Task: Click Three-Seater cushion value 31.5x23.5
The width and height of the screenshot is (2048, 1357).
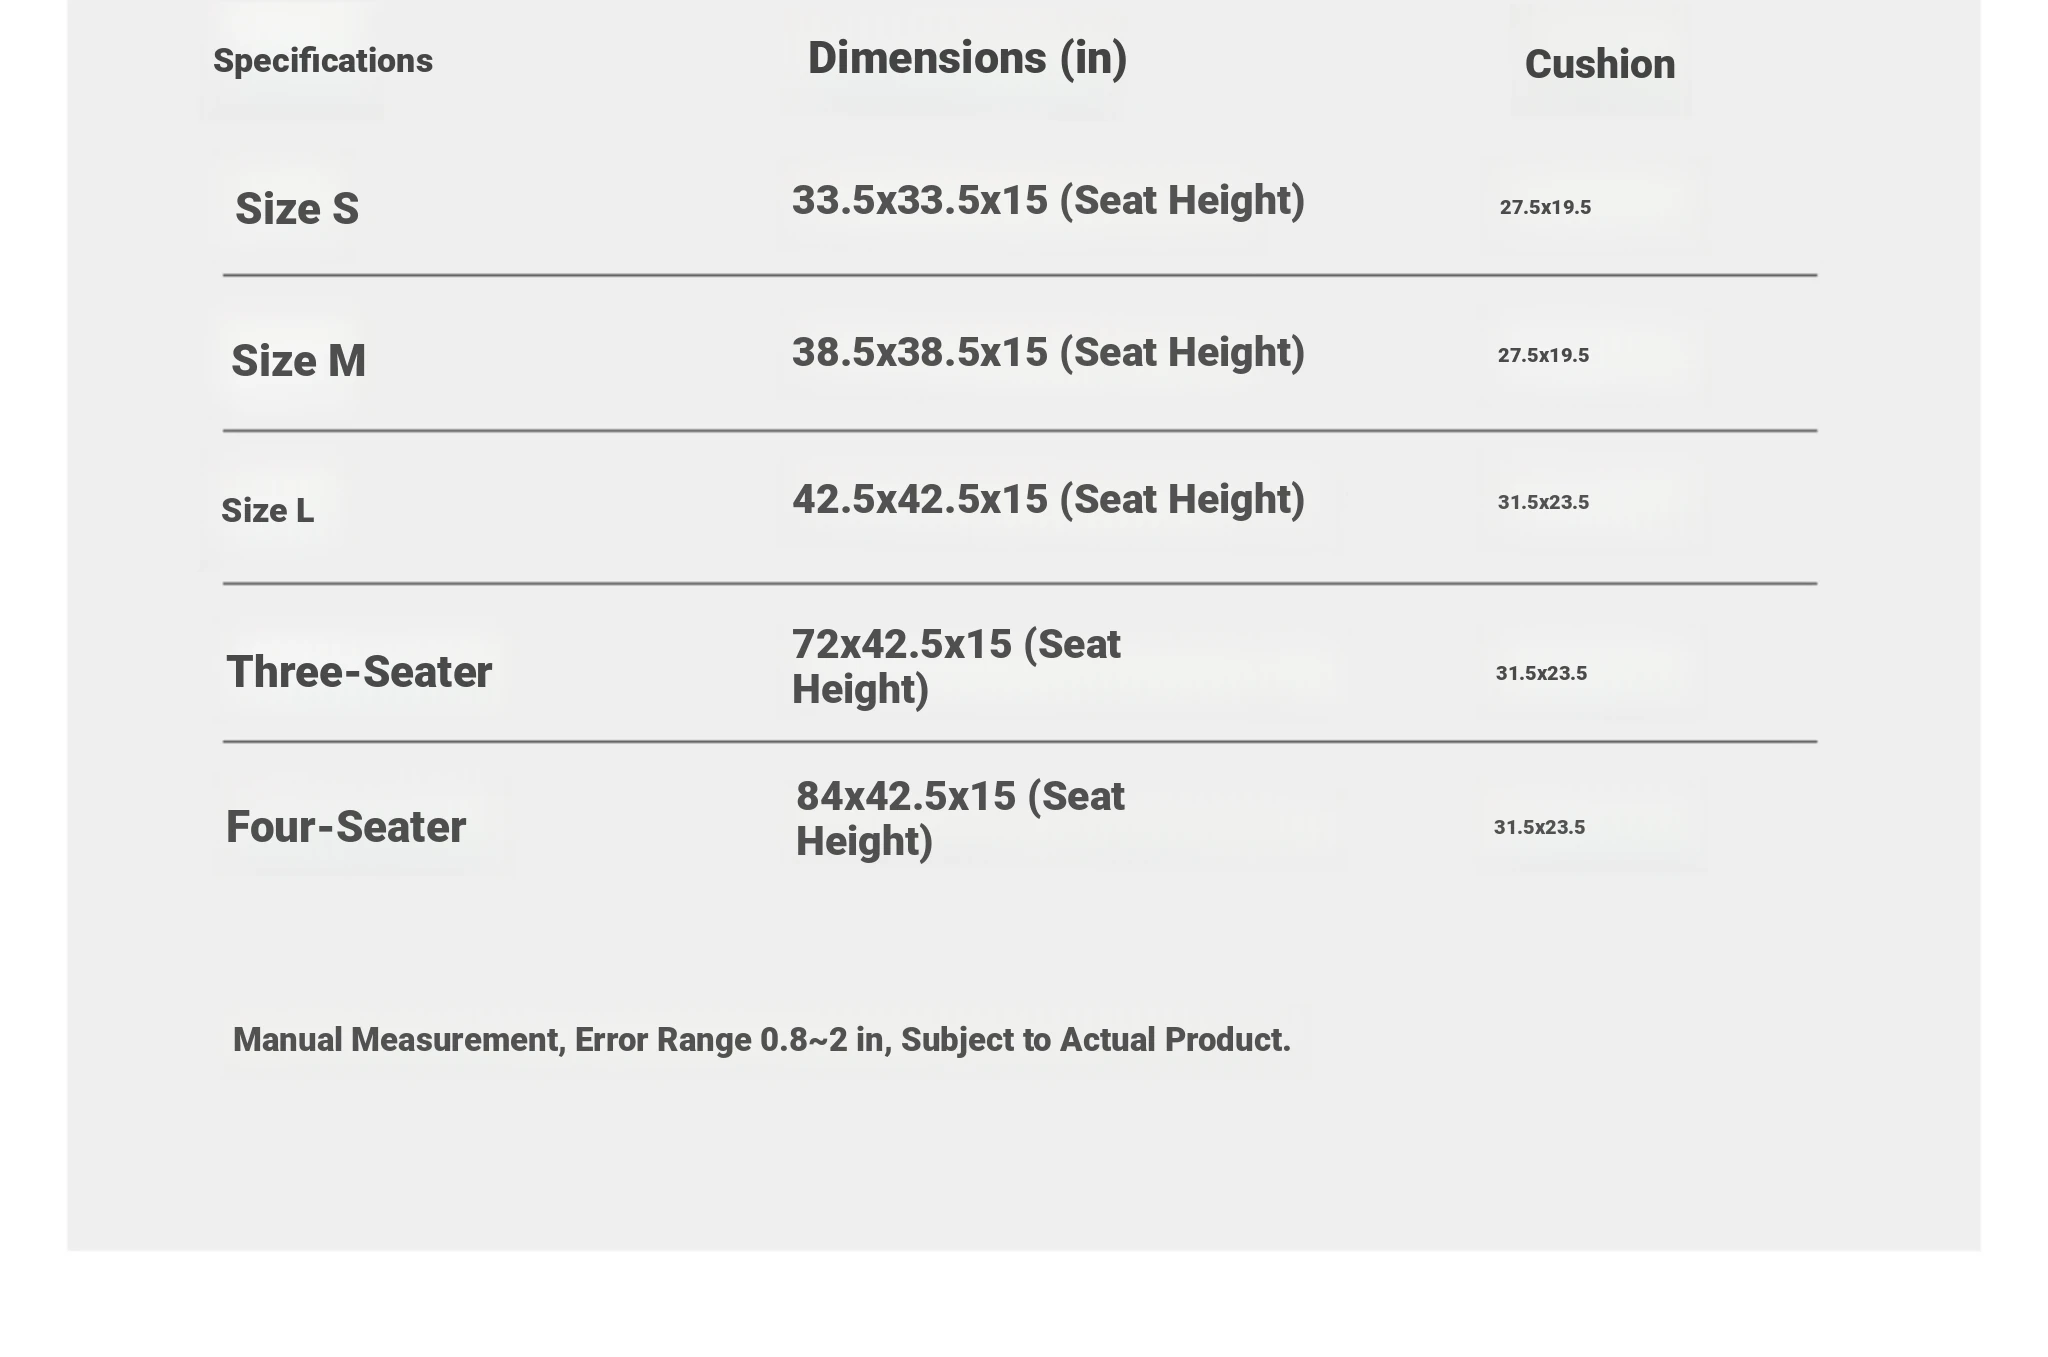Action: pos(1541,674)
